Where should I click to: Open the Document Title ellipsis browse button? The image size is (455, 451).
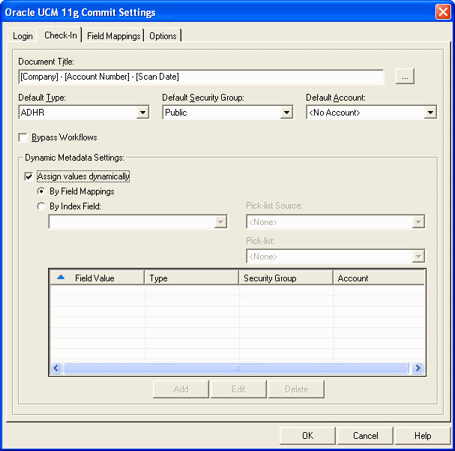(405, 77)
